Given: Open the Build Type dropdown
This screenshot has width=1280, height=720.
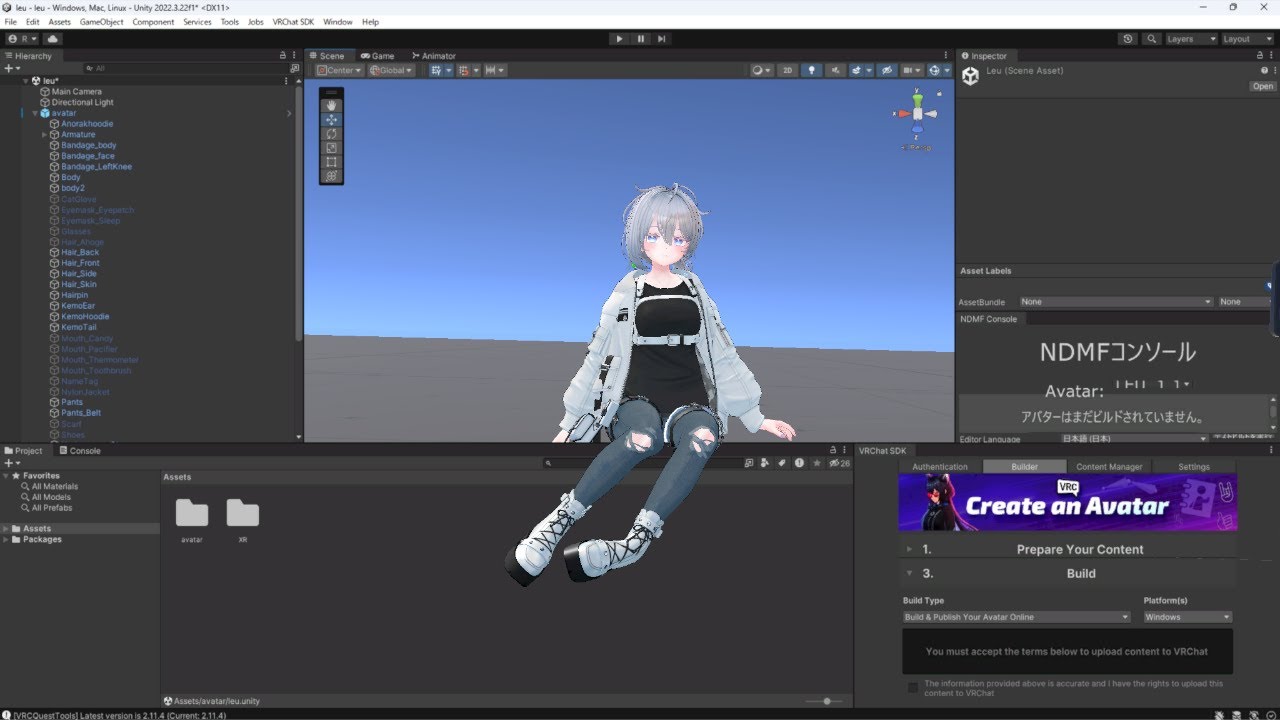Looking at the screenshot, I should [1016, 617].
